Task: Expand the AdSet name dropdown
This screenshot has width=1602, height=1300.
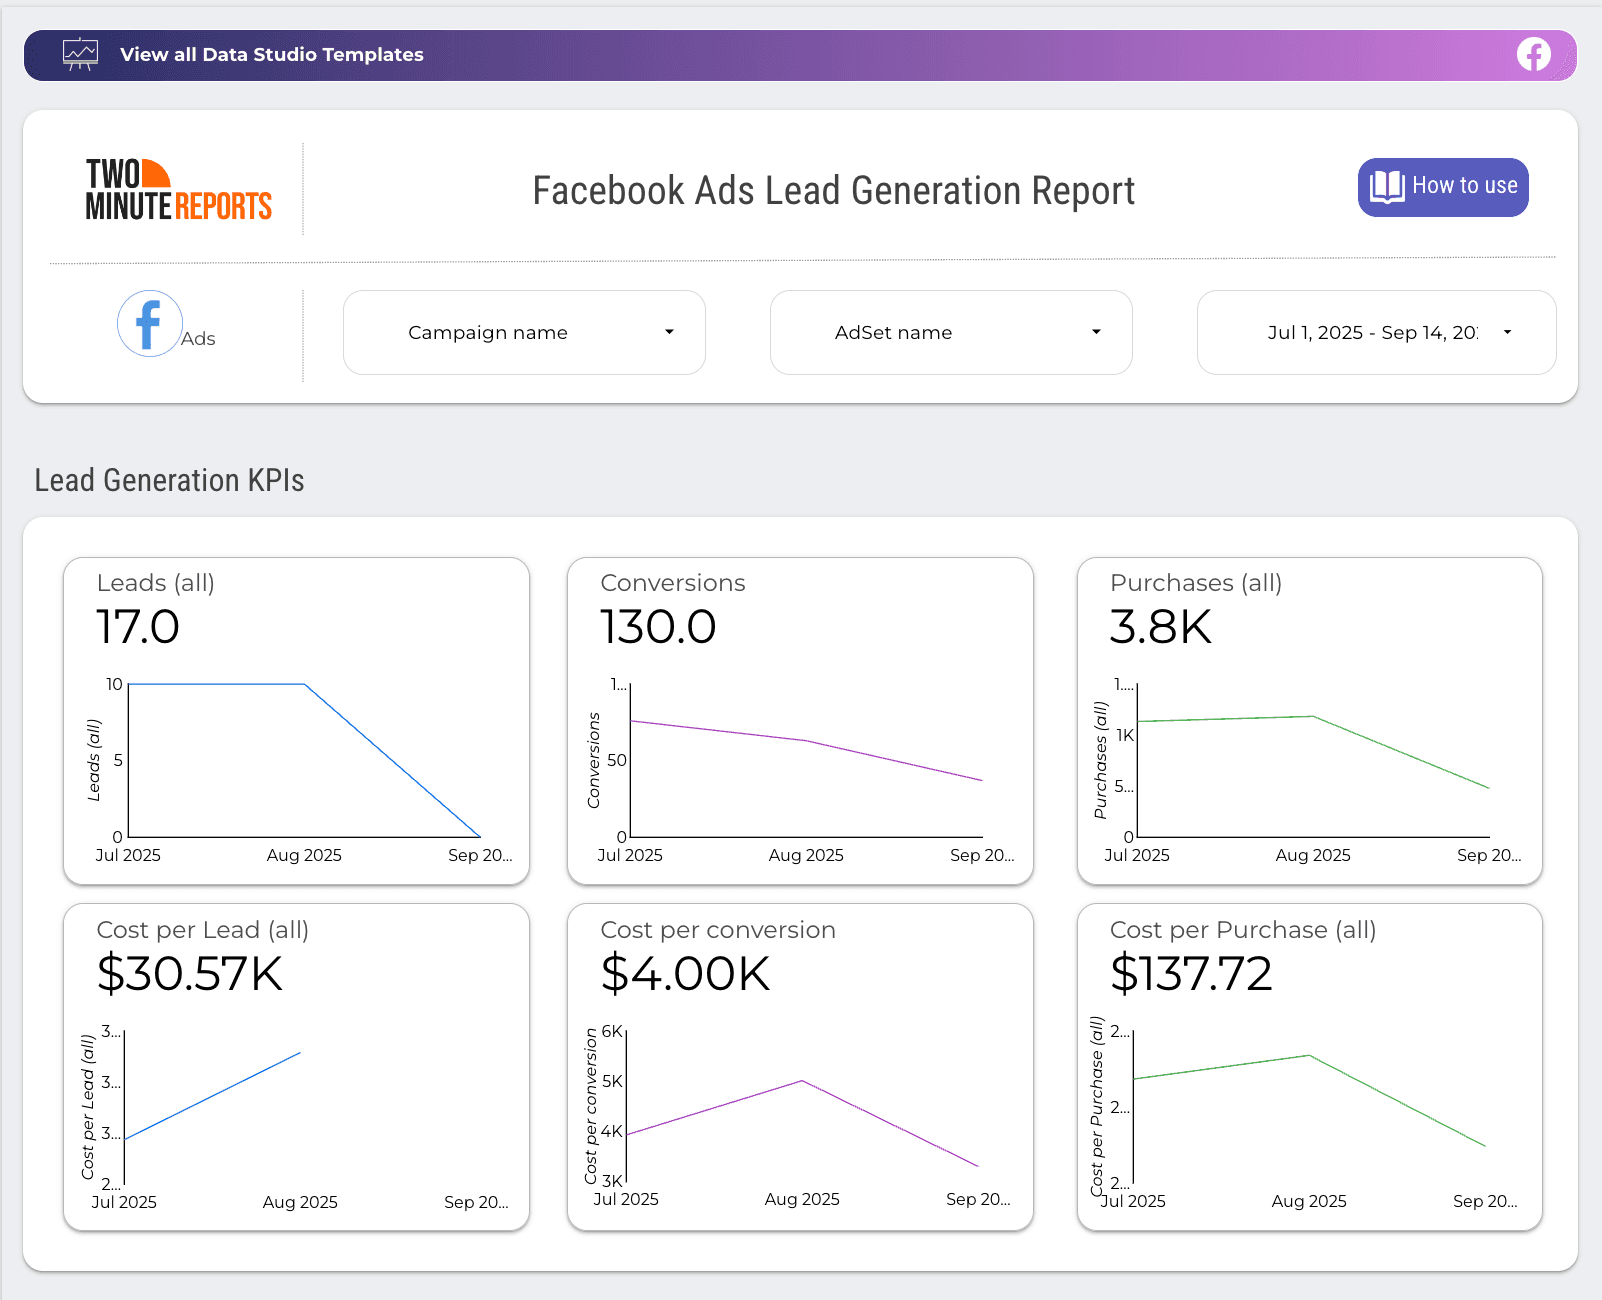Action: (x=951, y=333)
